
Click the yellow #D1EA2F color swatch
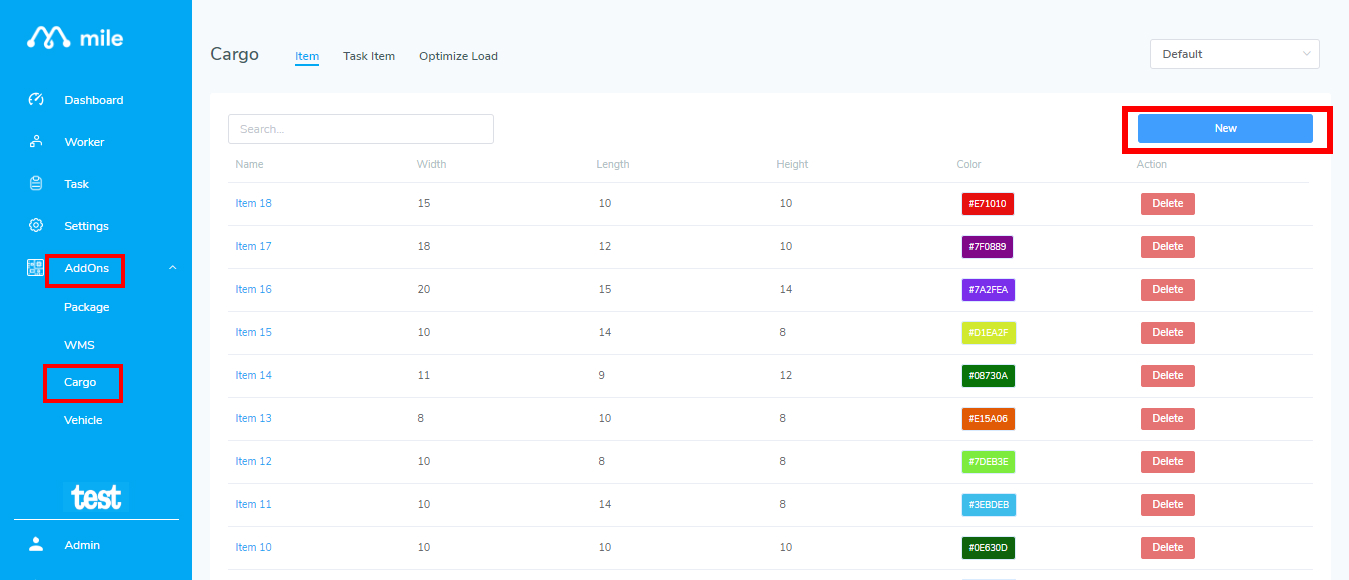point(989,333)
